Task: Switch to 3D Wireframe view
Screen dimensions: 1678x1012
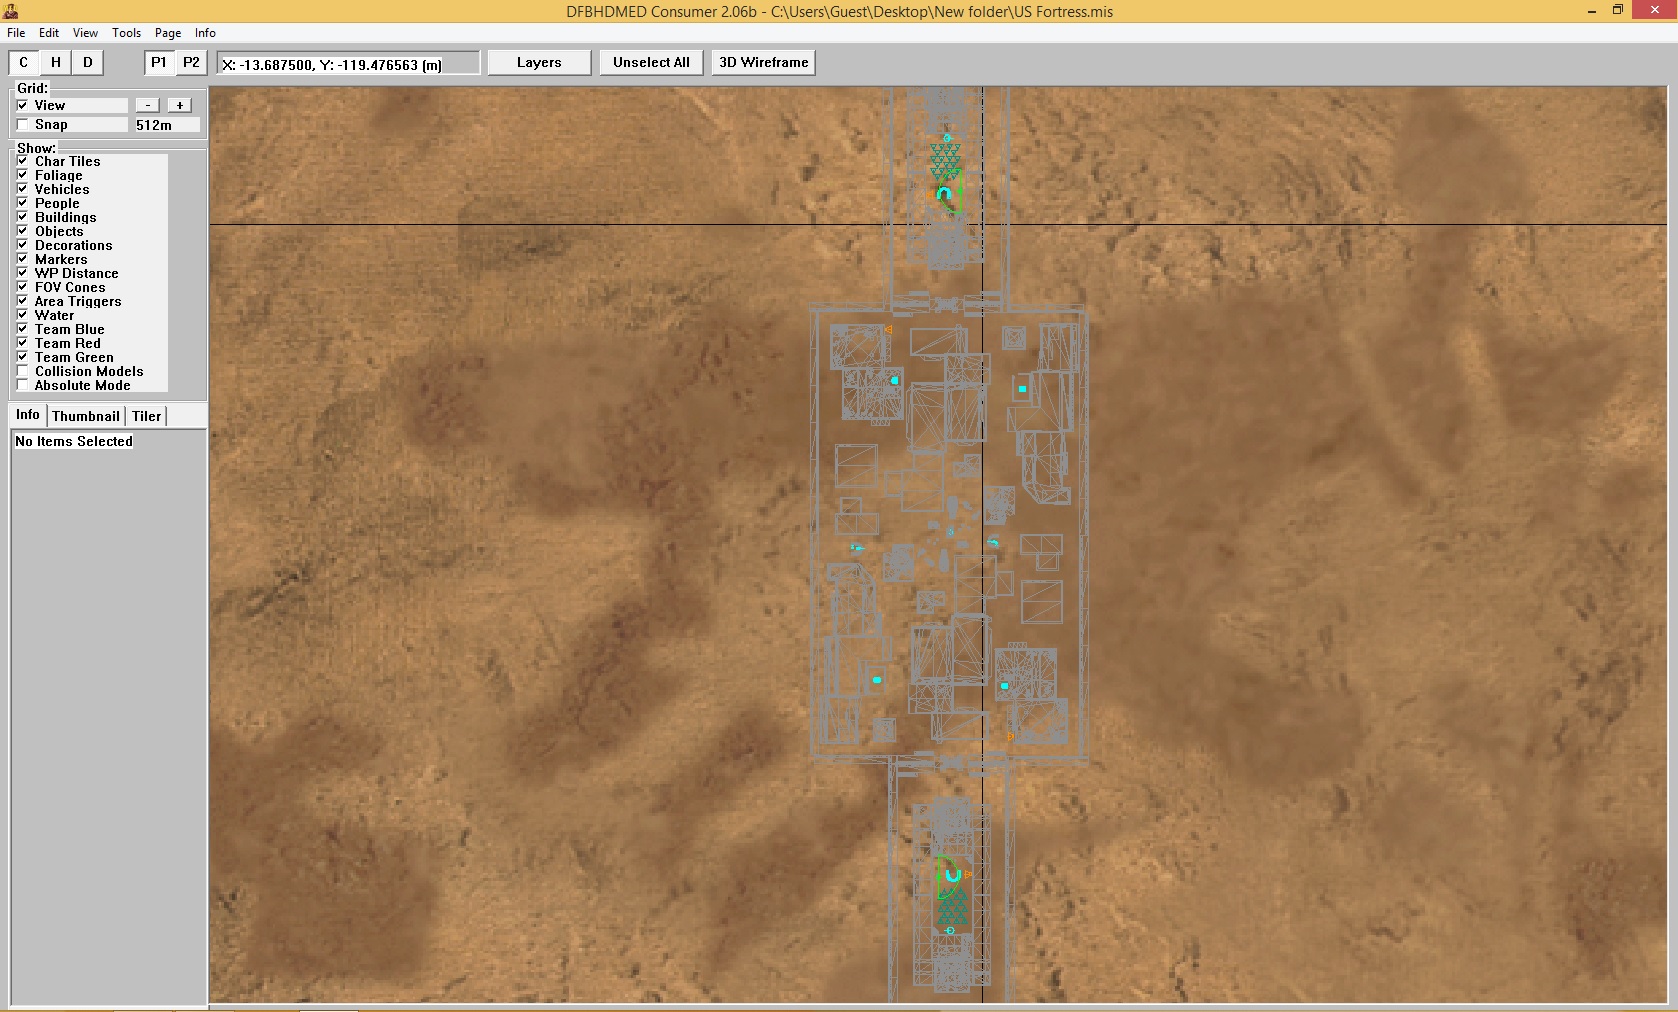Action: [x=764, y=62]
